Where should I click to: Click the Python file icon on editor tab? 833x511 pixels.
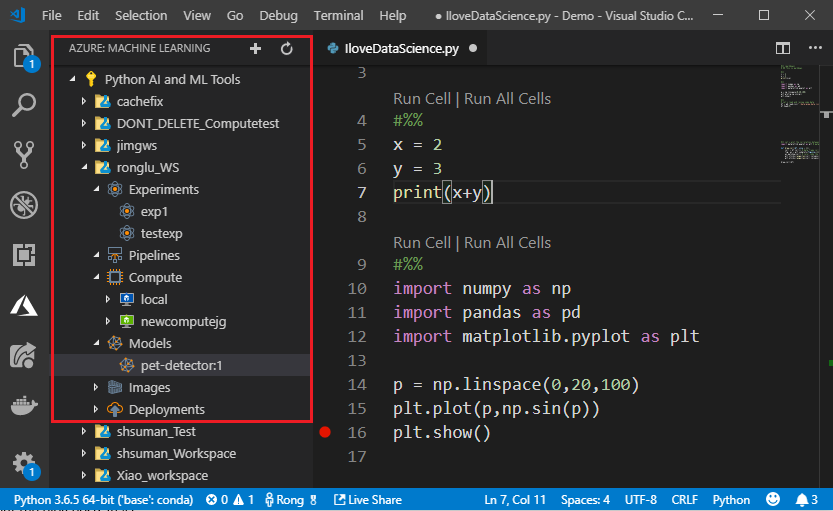pos(333,48)
